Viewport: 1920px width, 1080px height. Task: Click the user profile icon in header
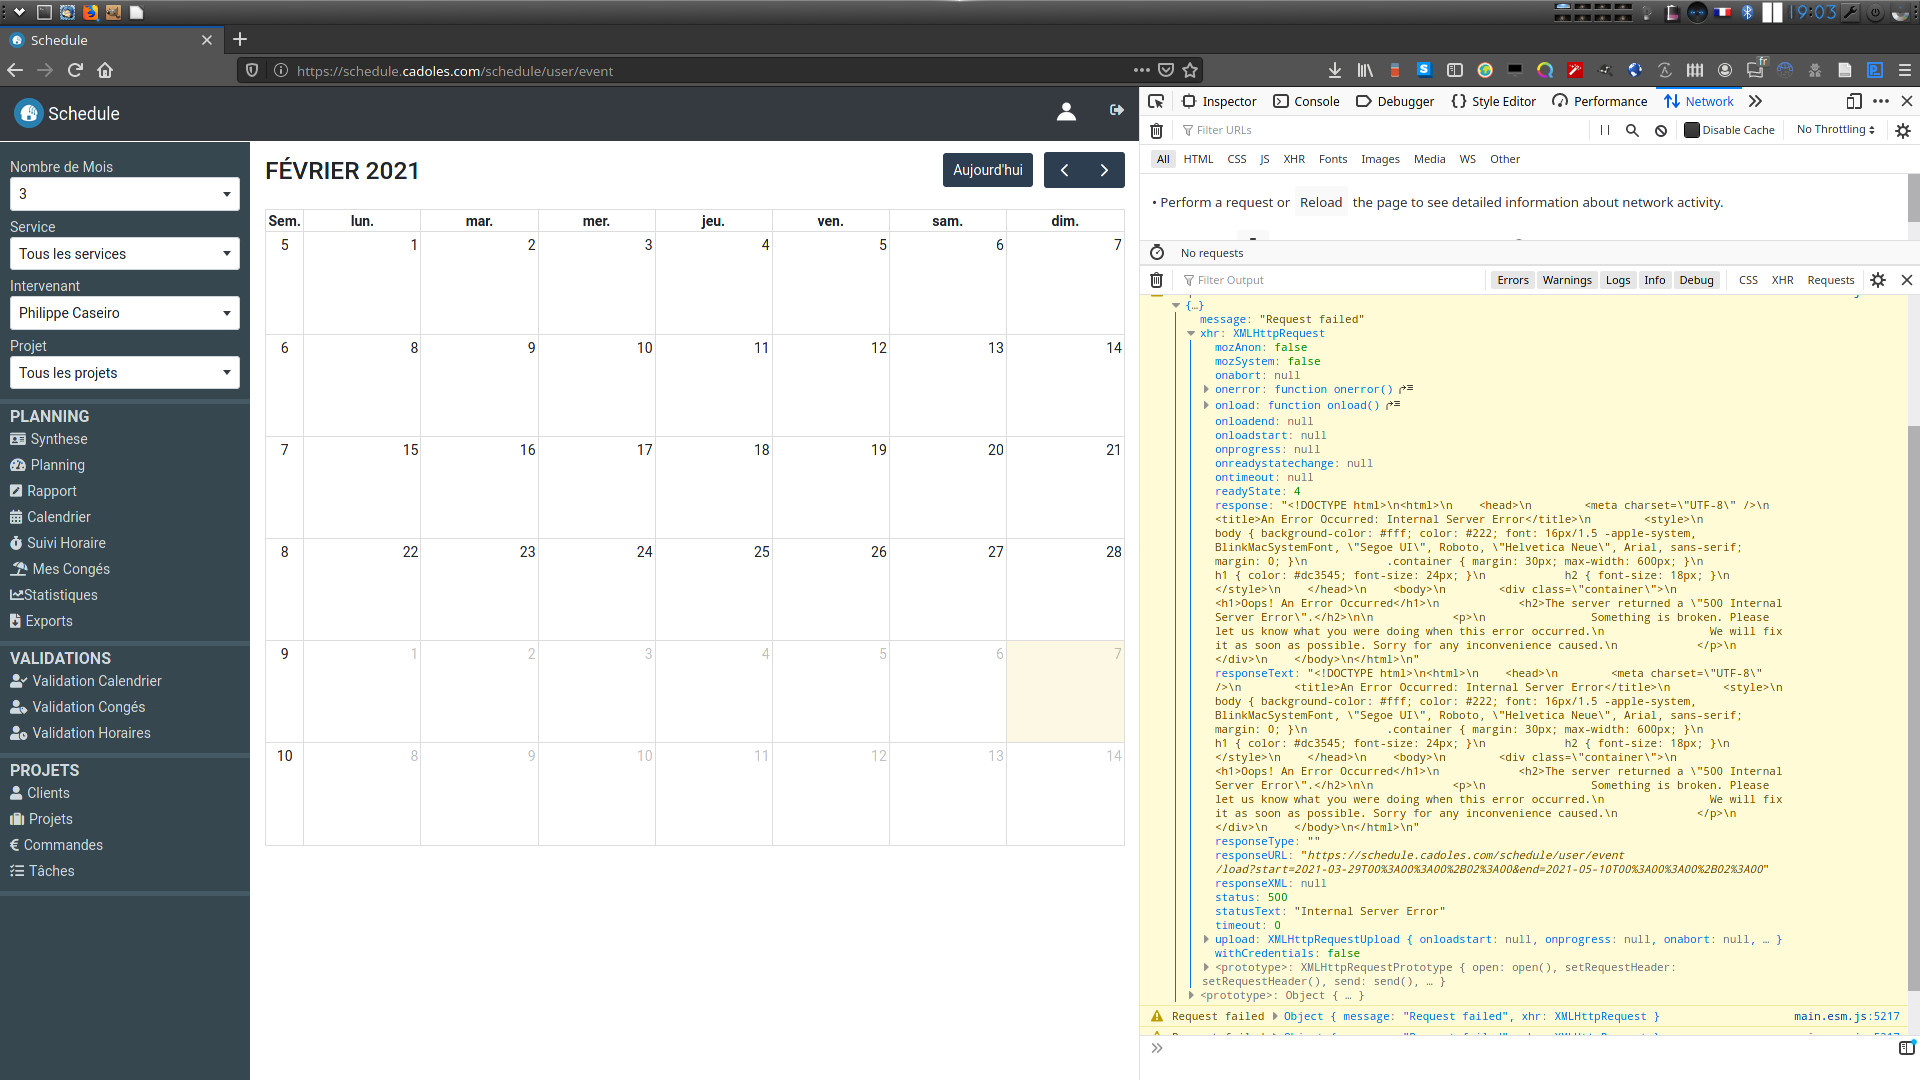click(1066, 112)
